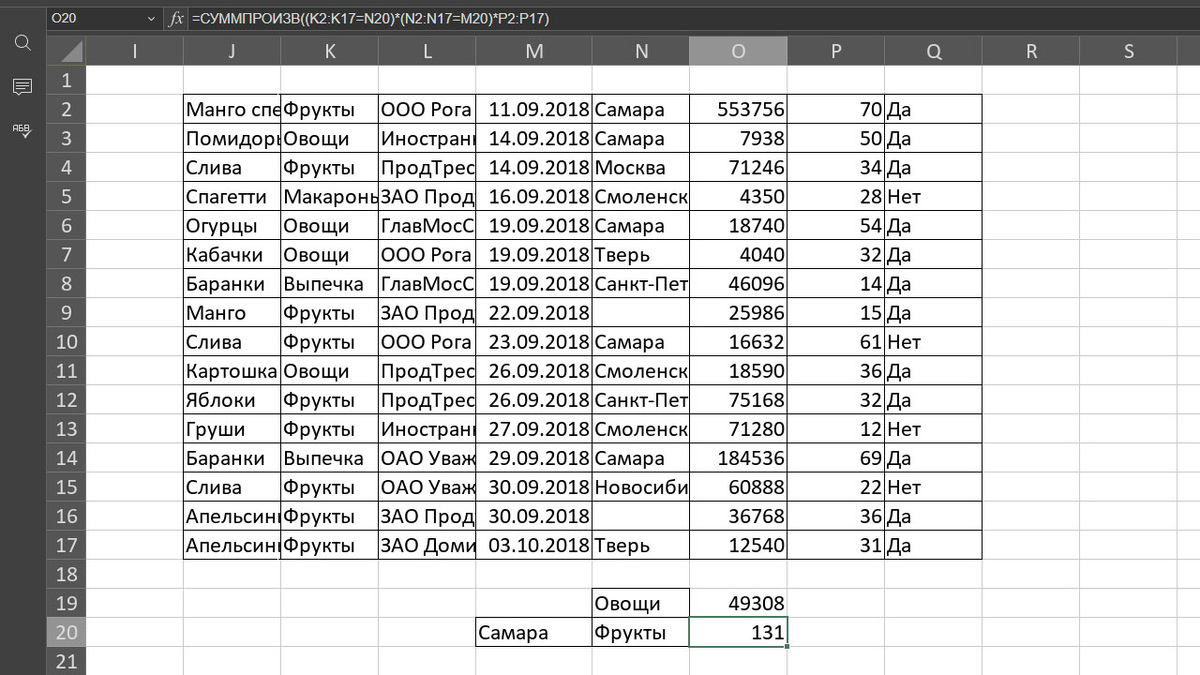Select column I header

(135, 52)
